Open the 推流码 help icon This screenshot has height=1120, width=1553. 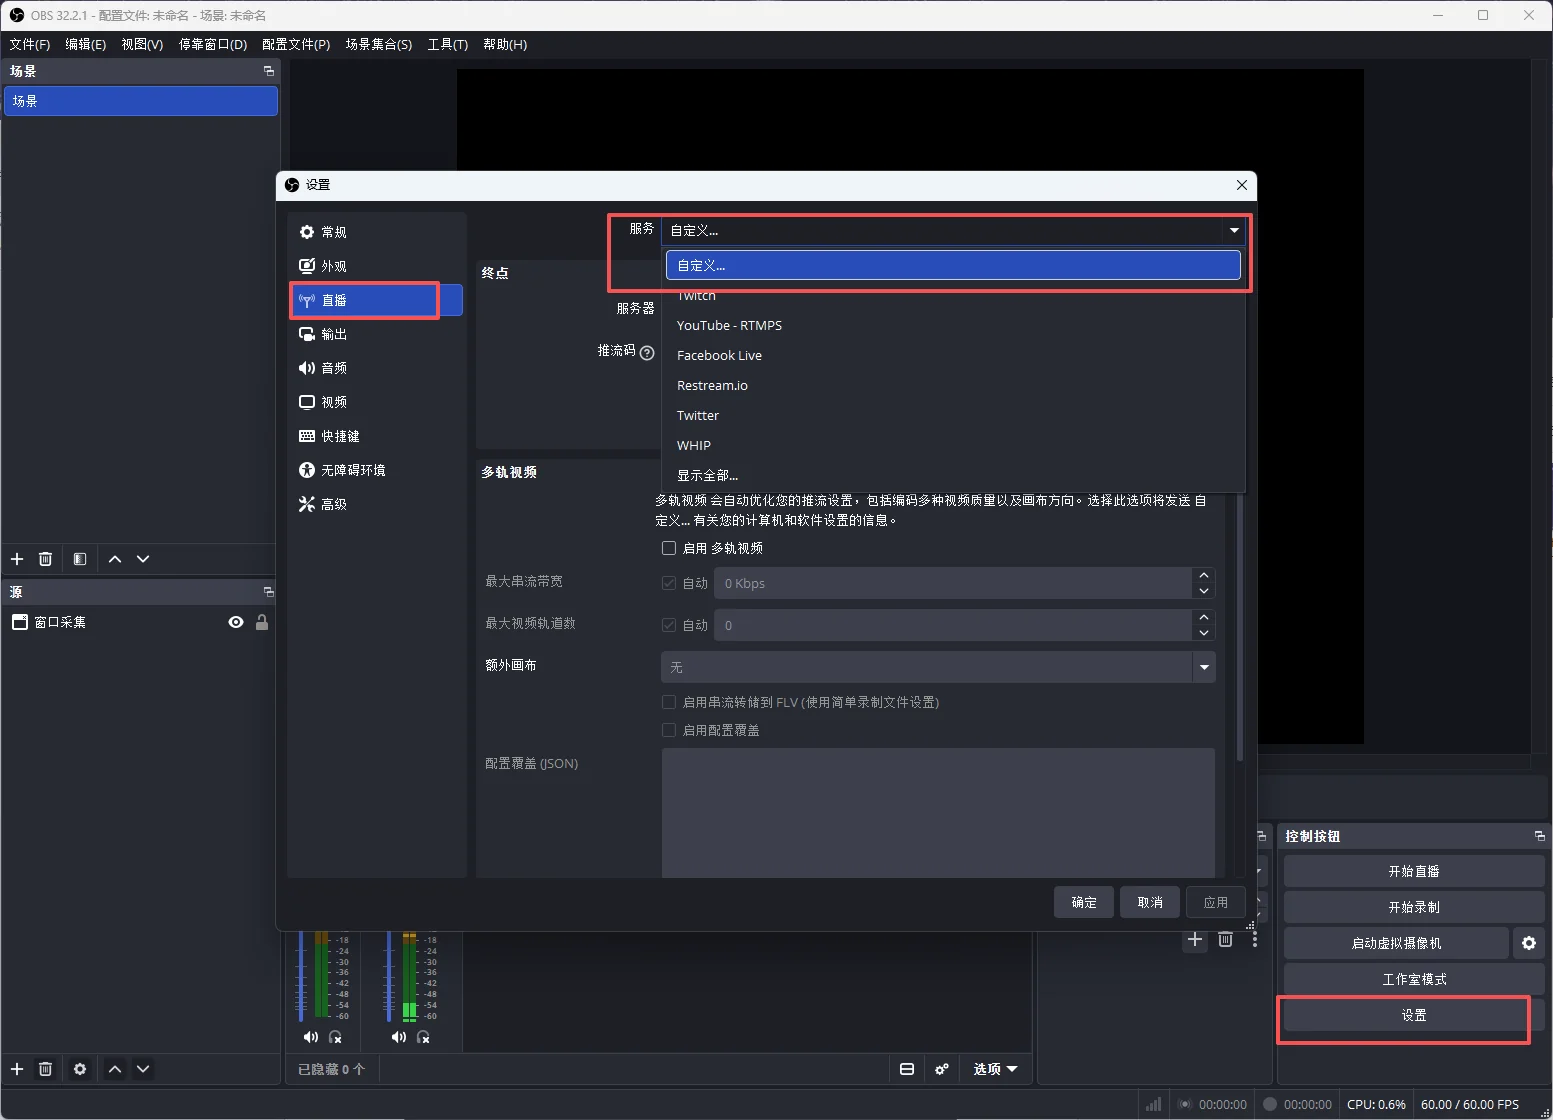(x=647, y=352)
